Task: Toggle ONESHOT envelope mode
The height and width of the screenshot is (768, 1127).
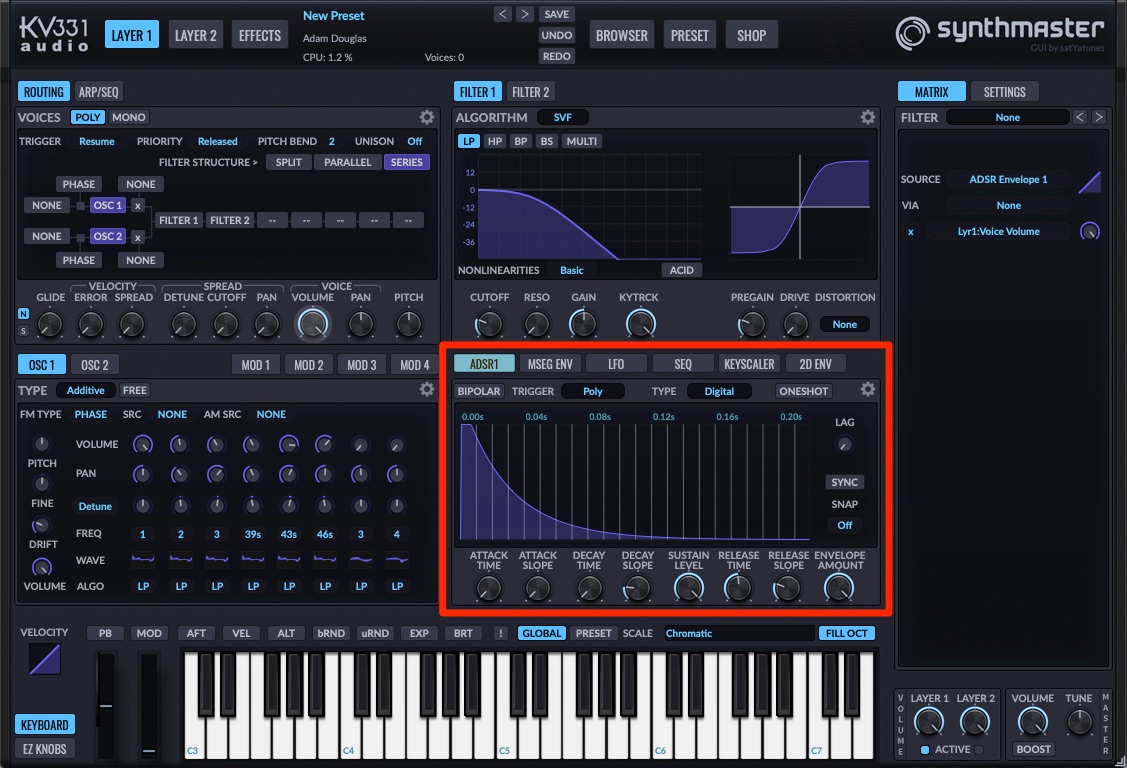Action: click(x=804, y=391)
